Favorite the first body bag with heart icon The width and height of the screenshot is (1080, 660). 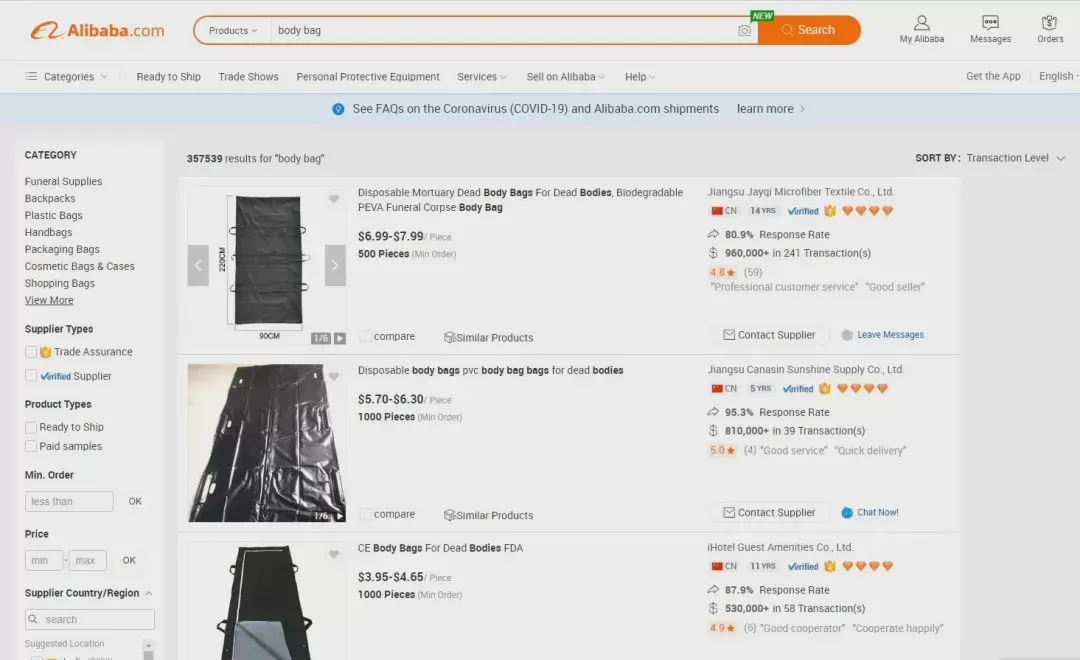click(333, 199)
